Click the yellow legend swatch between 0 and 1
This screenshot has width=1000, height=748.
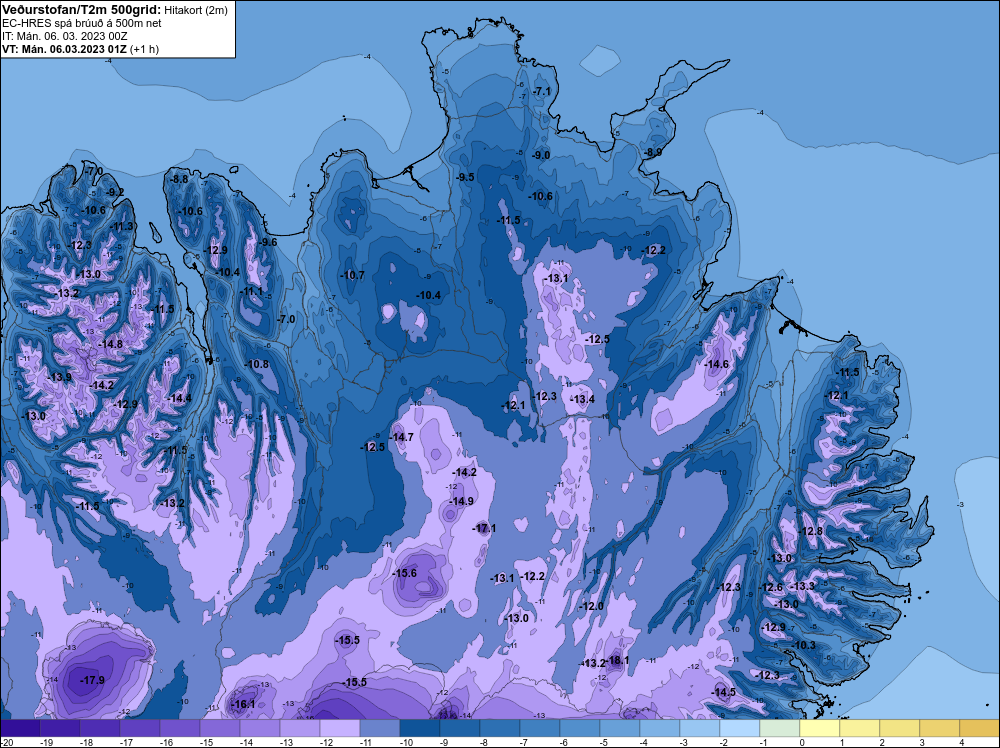[x=820, y=728]
